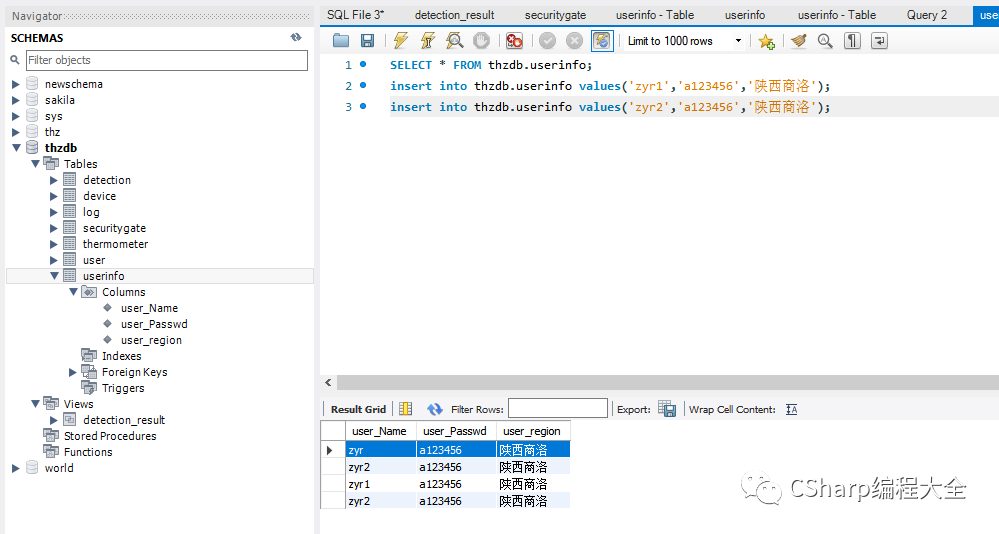999x534 pixels.
Task: Refresh the result grid data
Action: [434, 409]
